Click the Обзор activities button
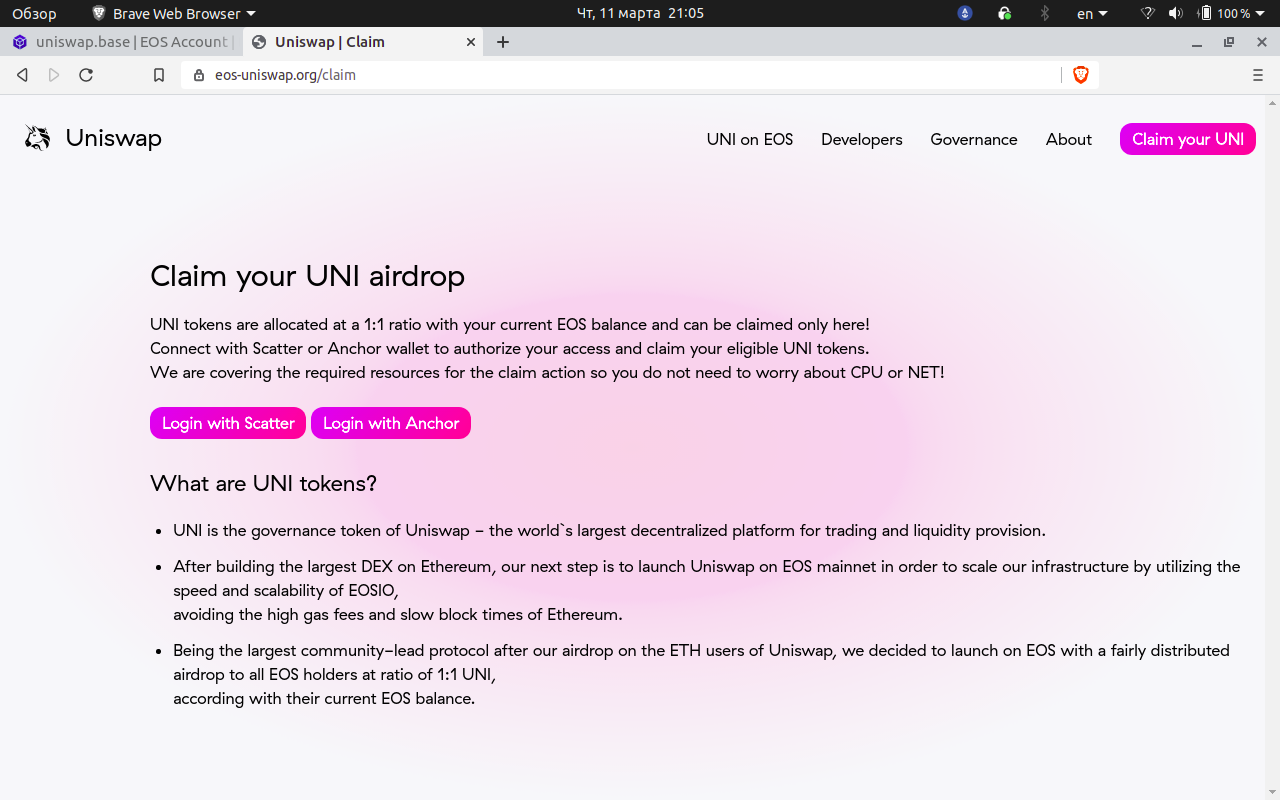 [34, 14]
